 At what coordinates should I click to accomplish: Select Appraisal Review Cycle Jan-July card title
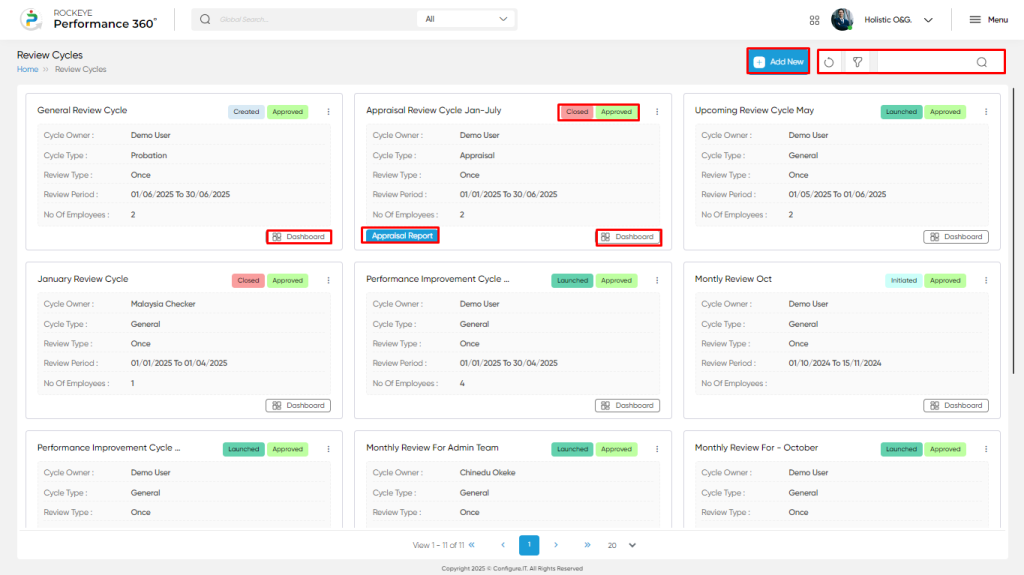click(x=434, y=110)
